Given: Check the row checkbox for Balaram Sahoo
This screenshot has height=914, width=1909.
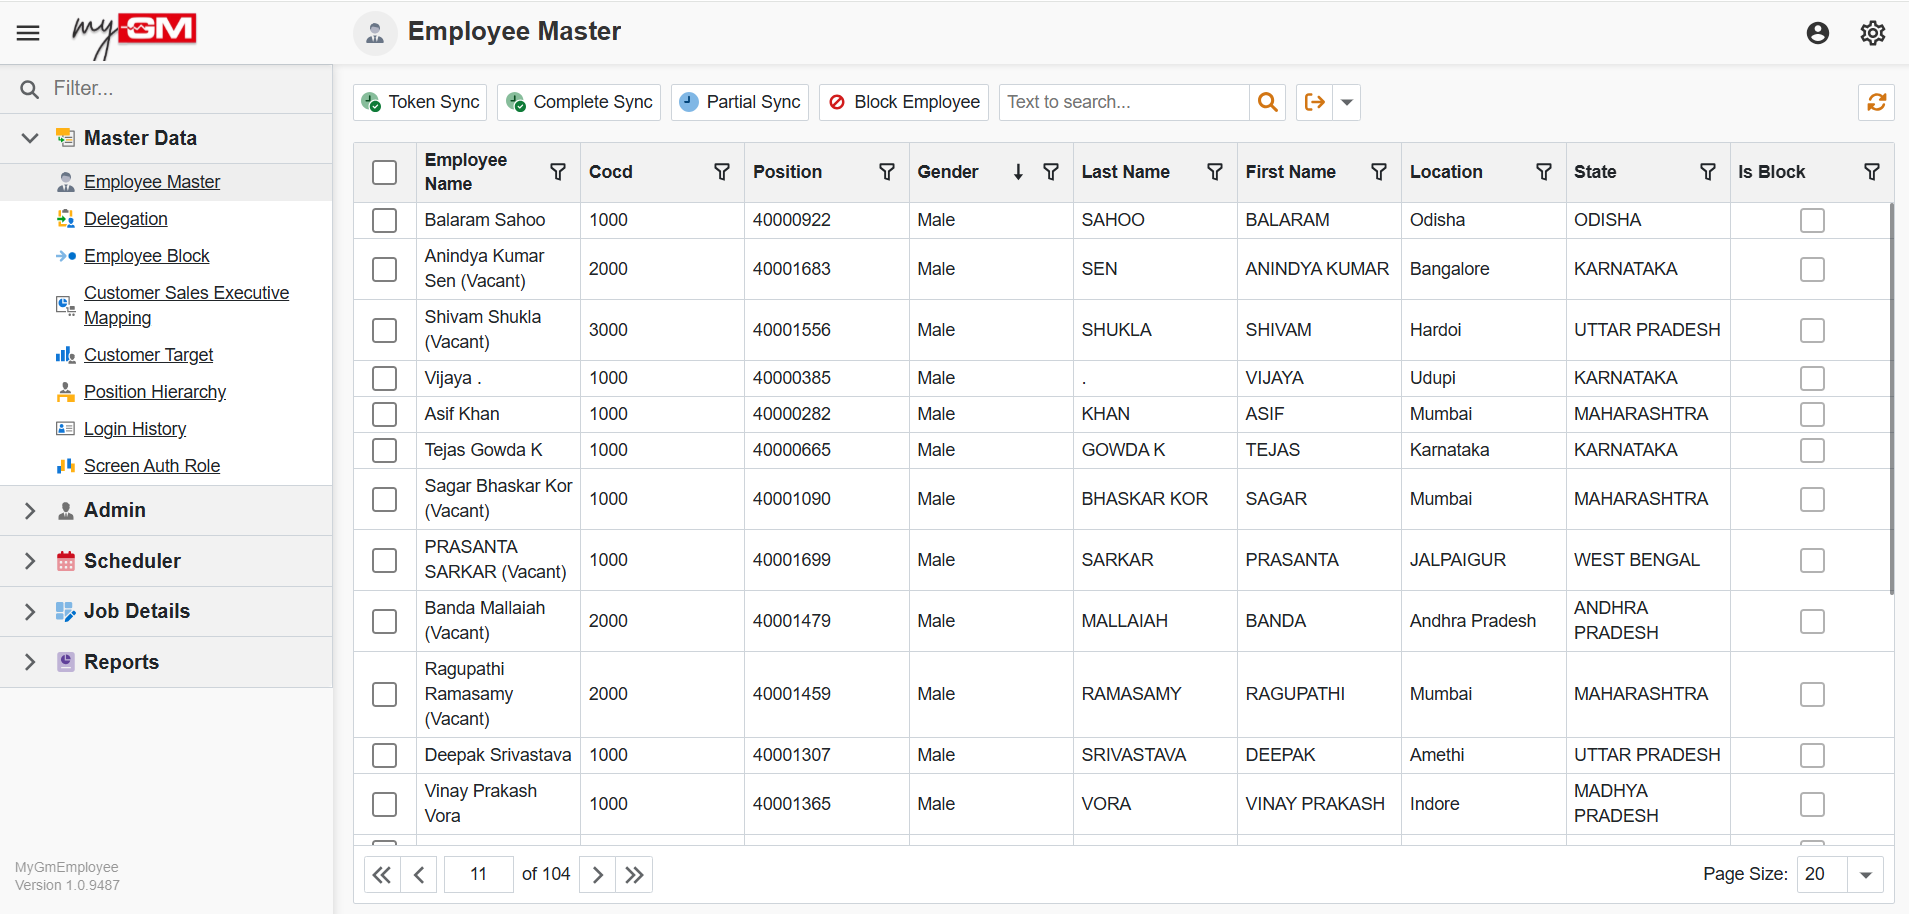Looking at the screenshot, I should tap(385, 220).
